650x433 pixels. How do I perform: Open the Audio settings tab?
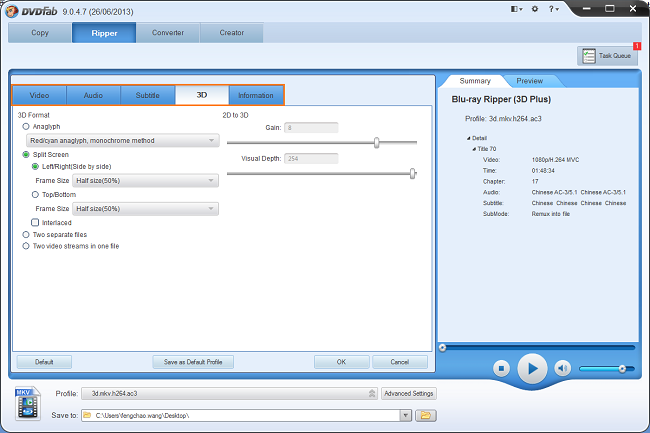tap(93, 95)
